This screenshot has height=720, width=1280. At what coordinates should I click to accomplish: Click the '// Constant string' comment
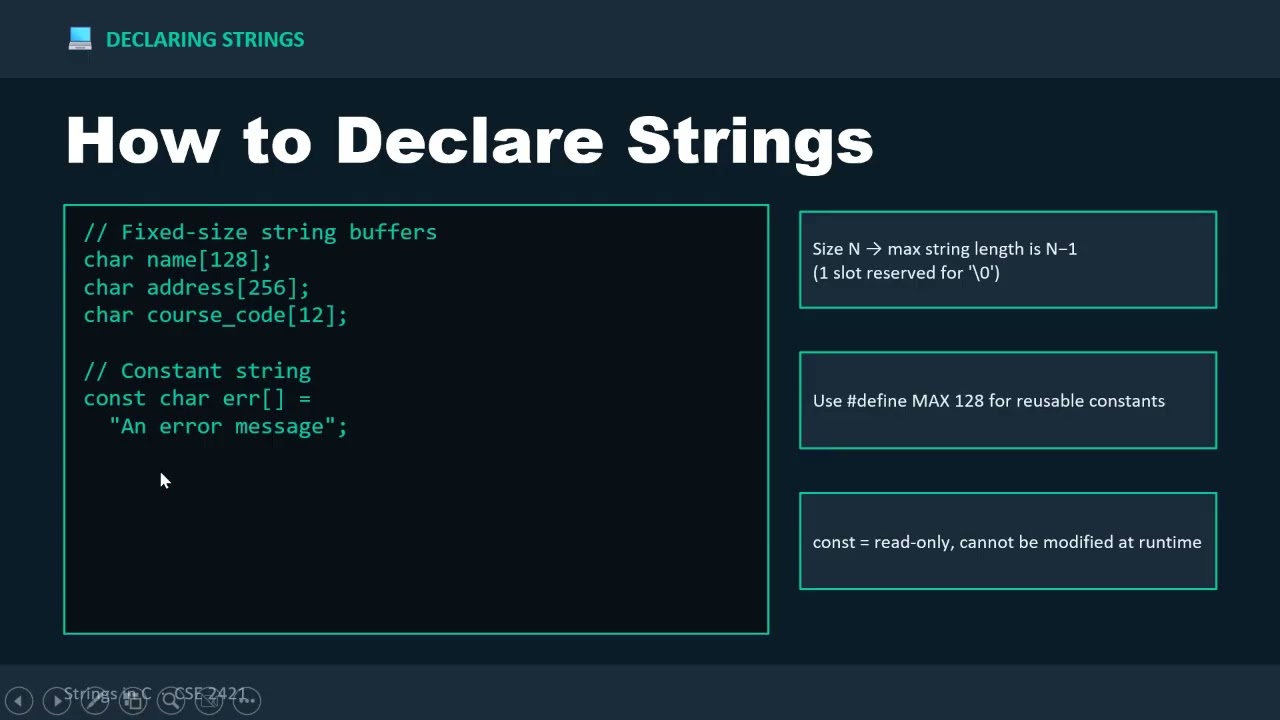197,371
